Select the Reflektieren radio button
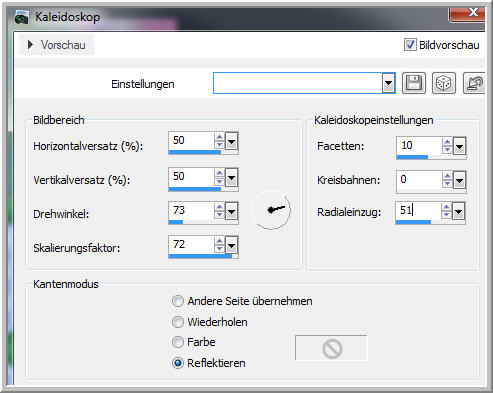Viewport: 493px width, 393px height. coord(178,363)
